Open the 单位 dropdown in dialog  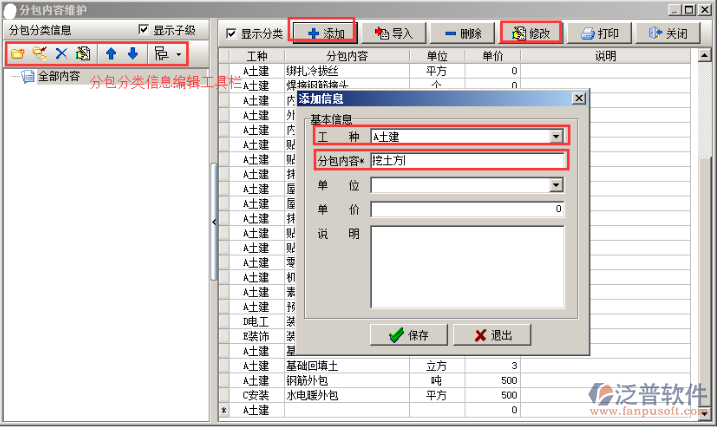[x=556, y=185]
